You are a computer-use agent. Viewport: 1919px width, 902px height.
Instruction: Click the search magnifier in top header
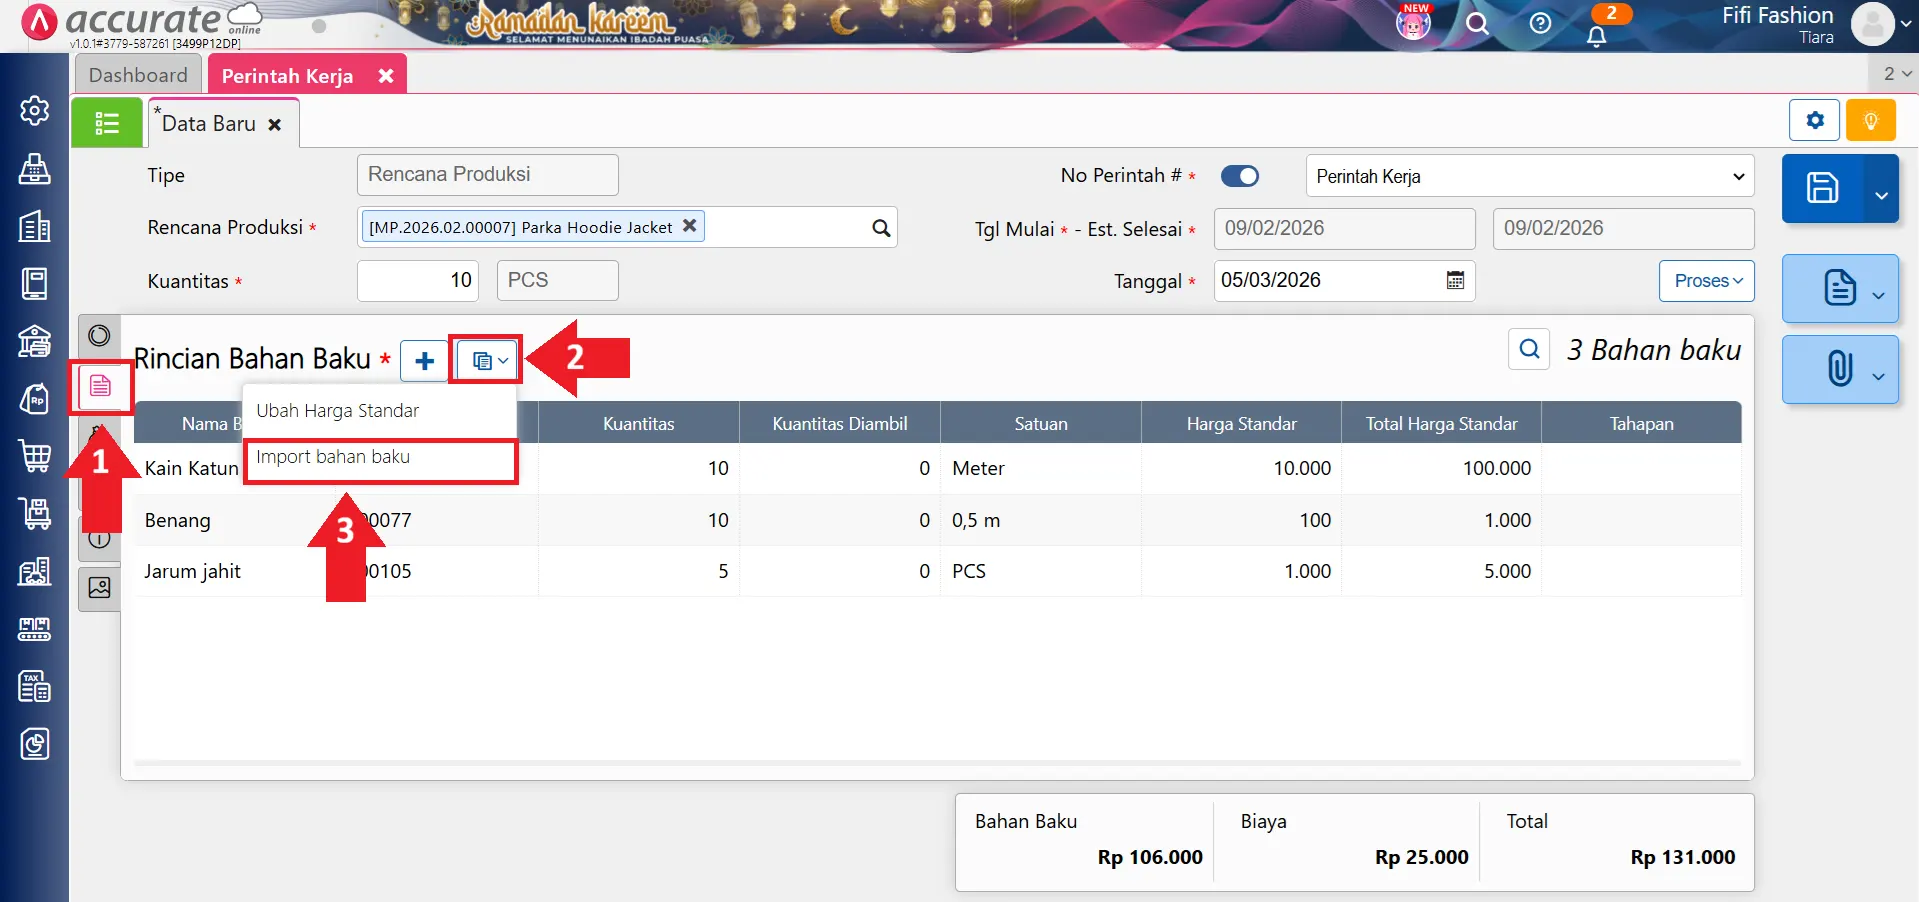[1477, 24]
